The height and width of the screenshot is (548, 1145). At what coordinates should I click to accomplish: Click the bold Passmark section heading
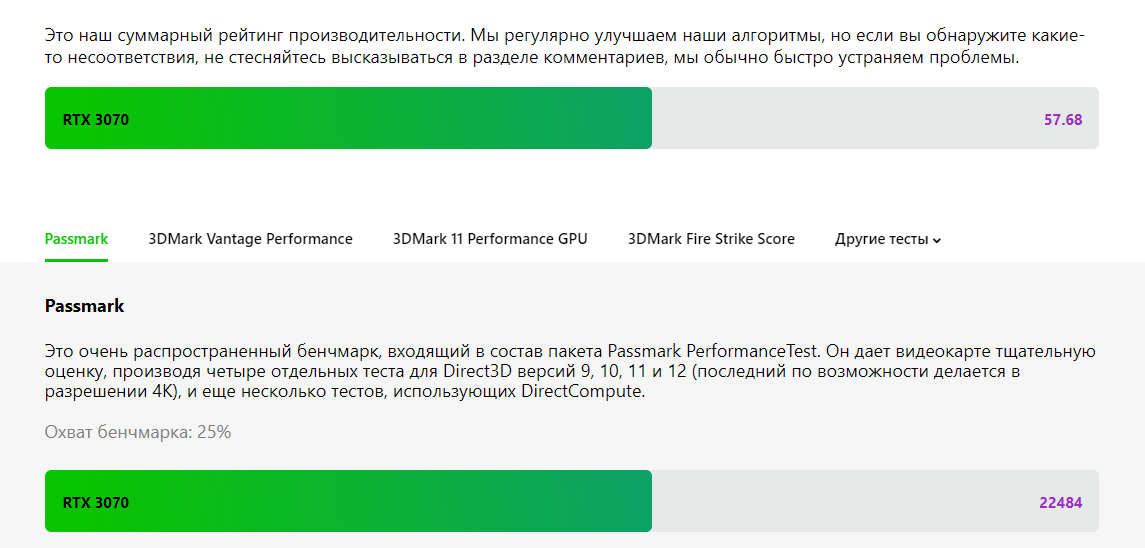pyautogui.click(x=85, y=306)
